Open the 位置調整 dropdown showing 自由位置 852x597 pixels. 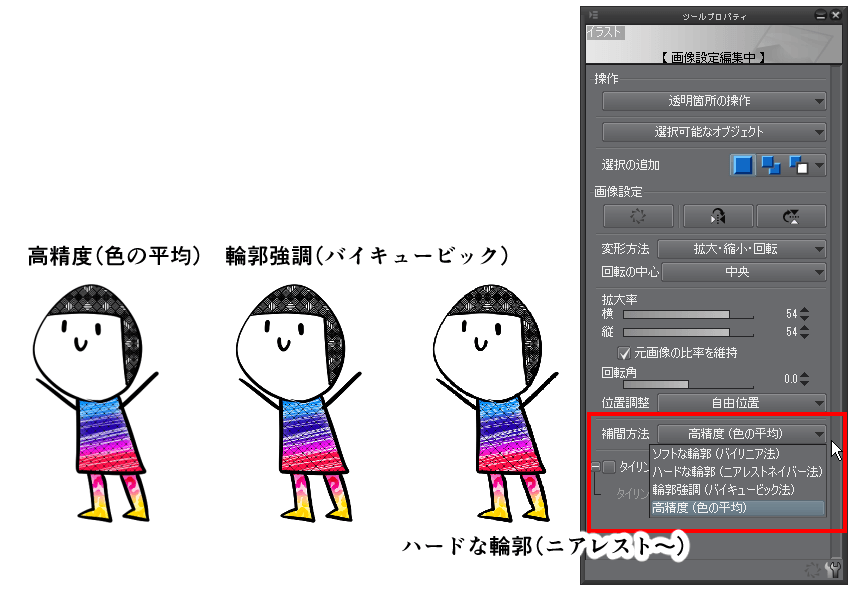[x=742, y=403]
